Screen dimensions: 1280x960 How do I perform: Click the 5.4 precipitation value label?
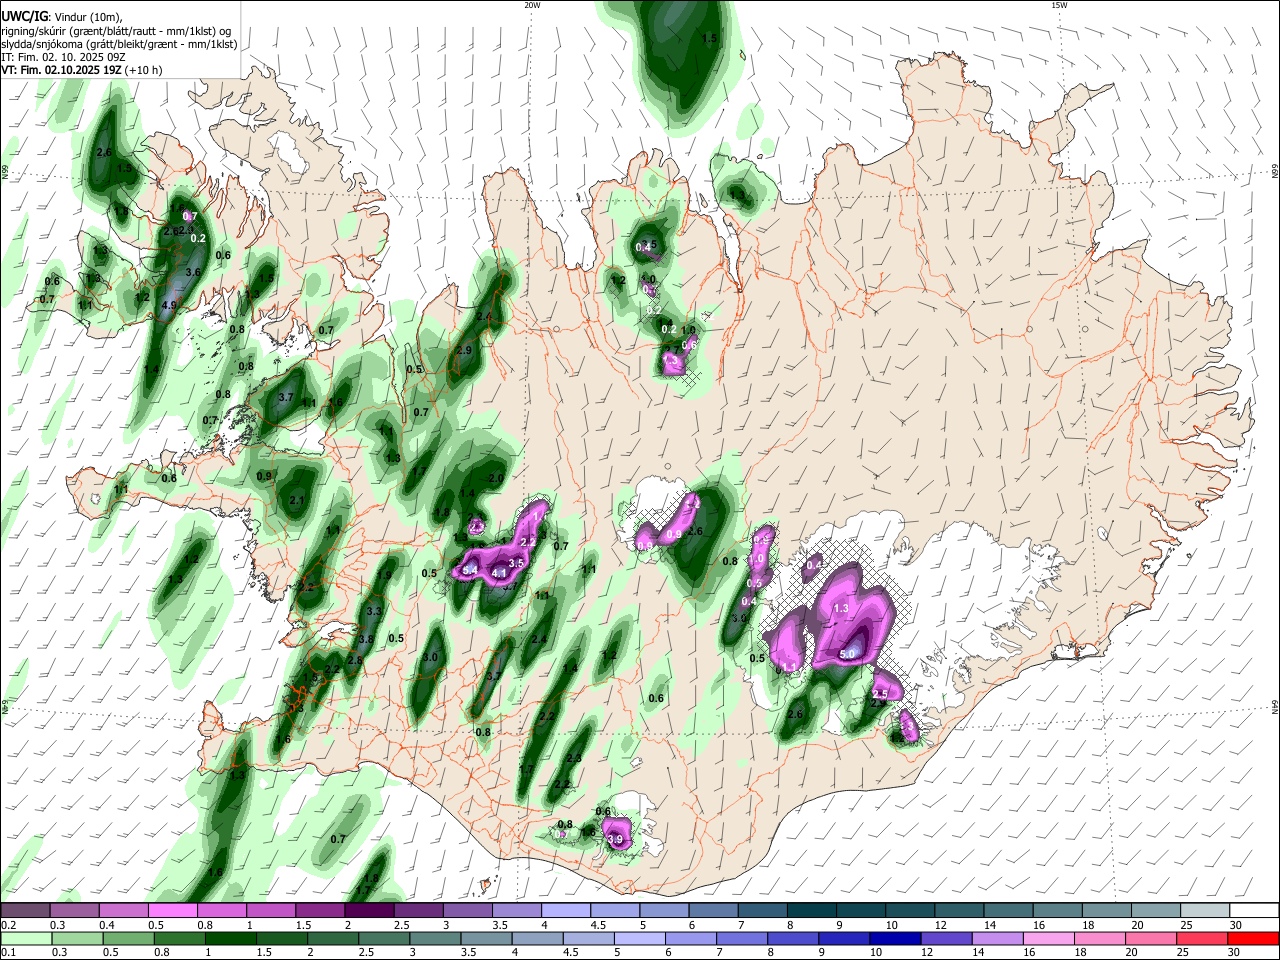470,569
